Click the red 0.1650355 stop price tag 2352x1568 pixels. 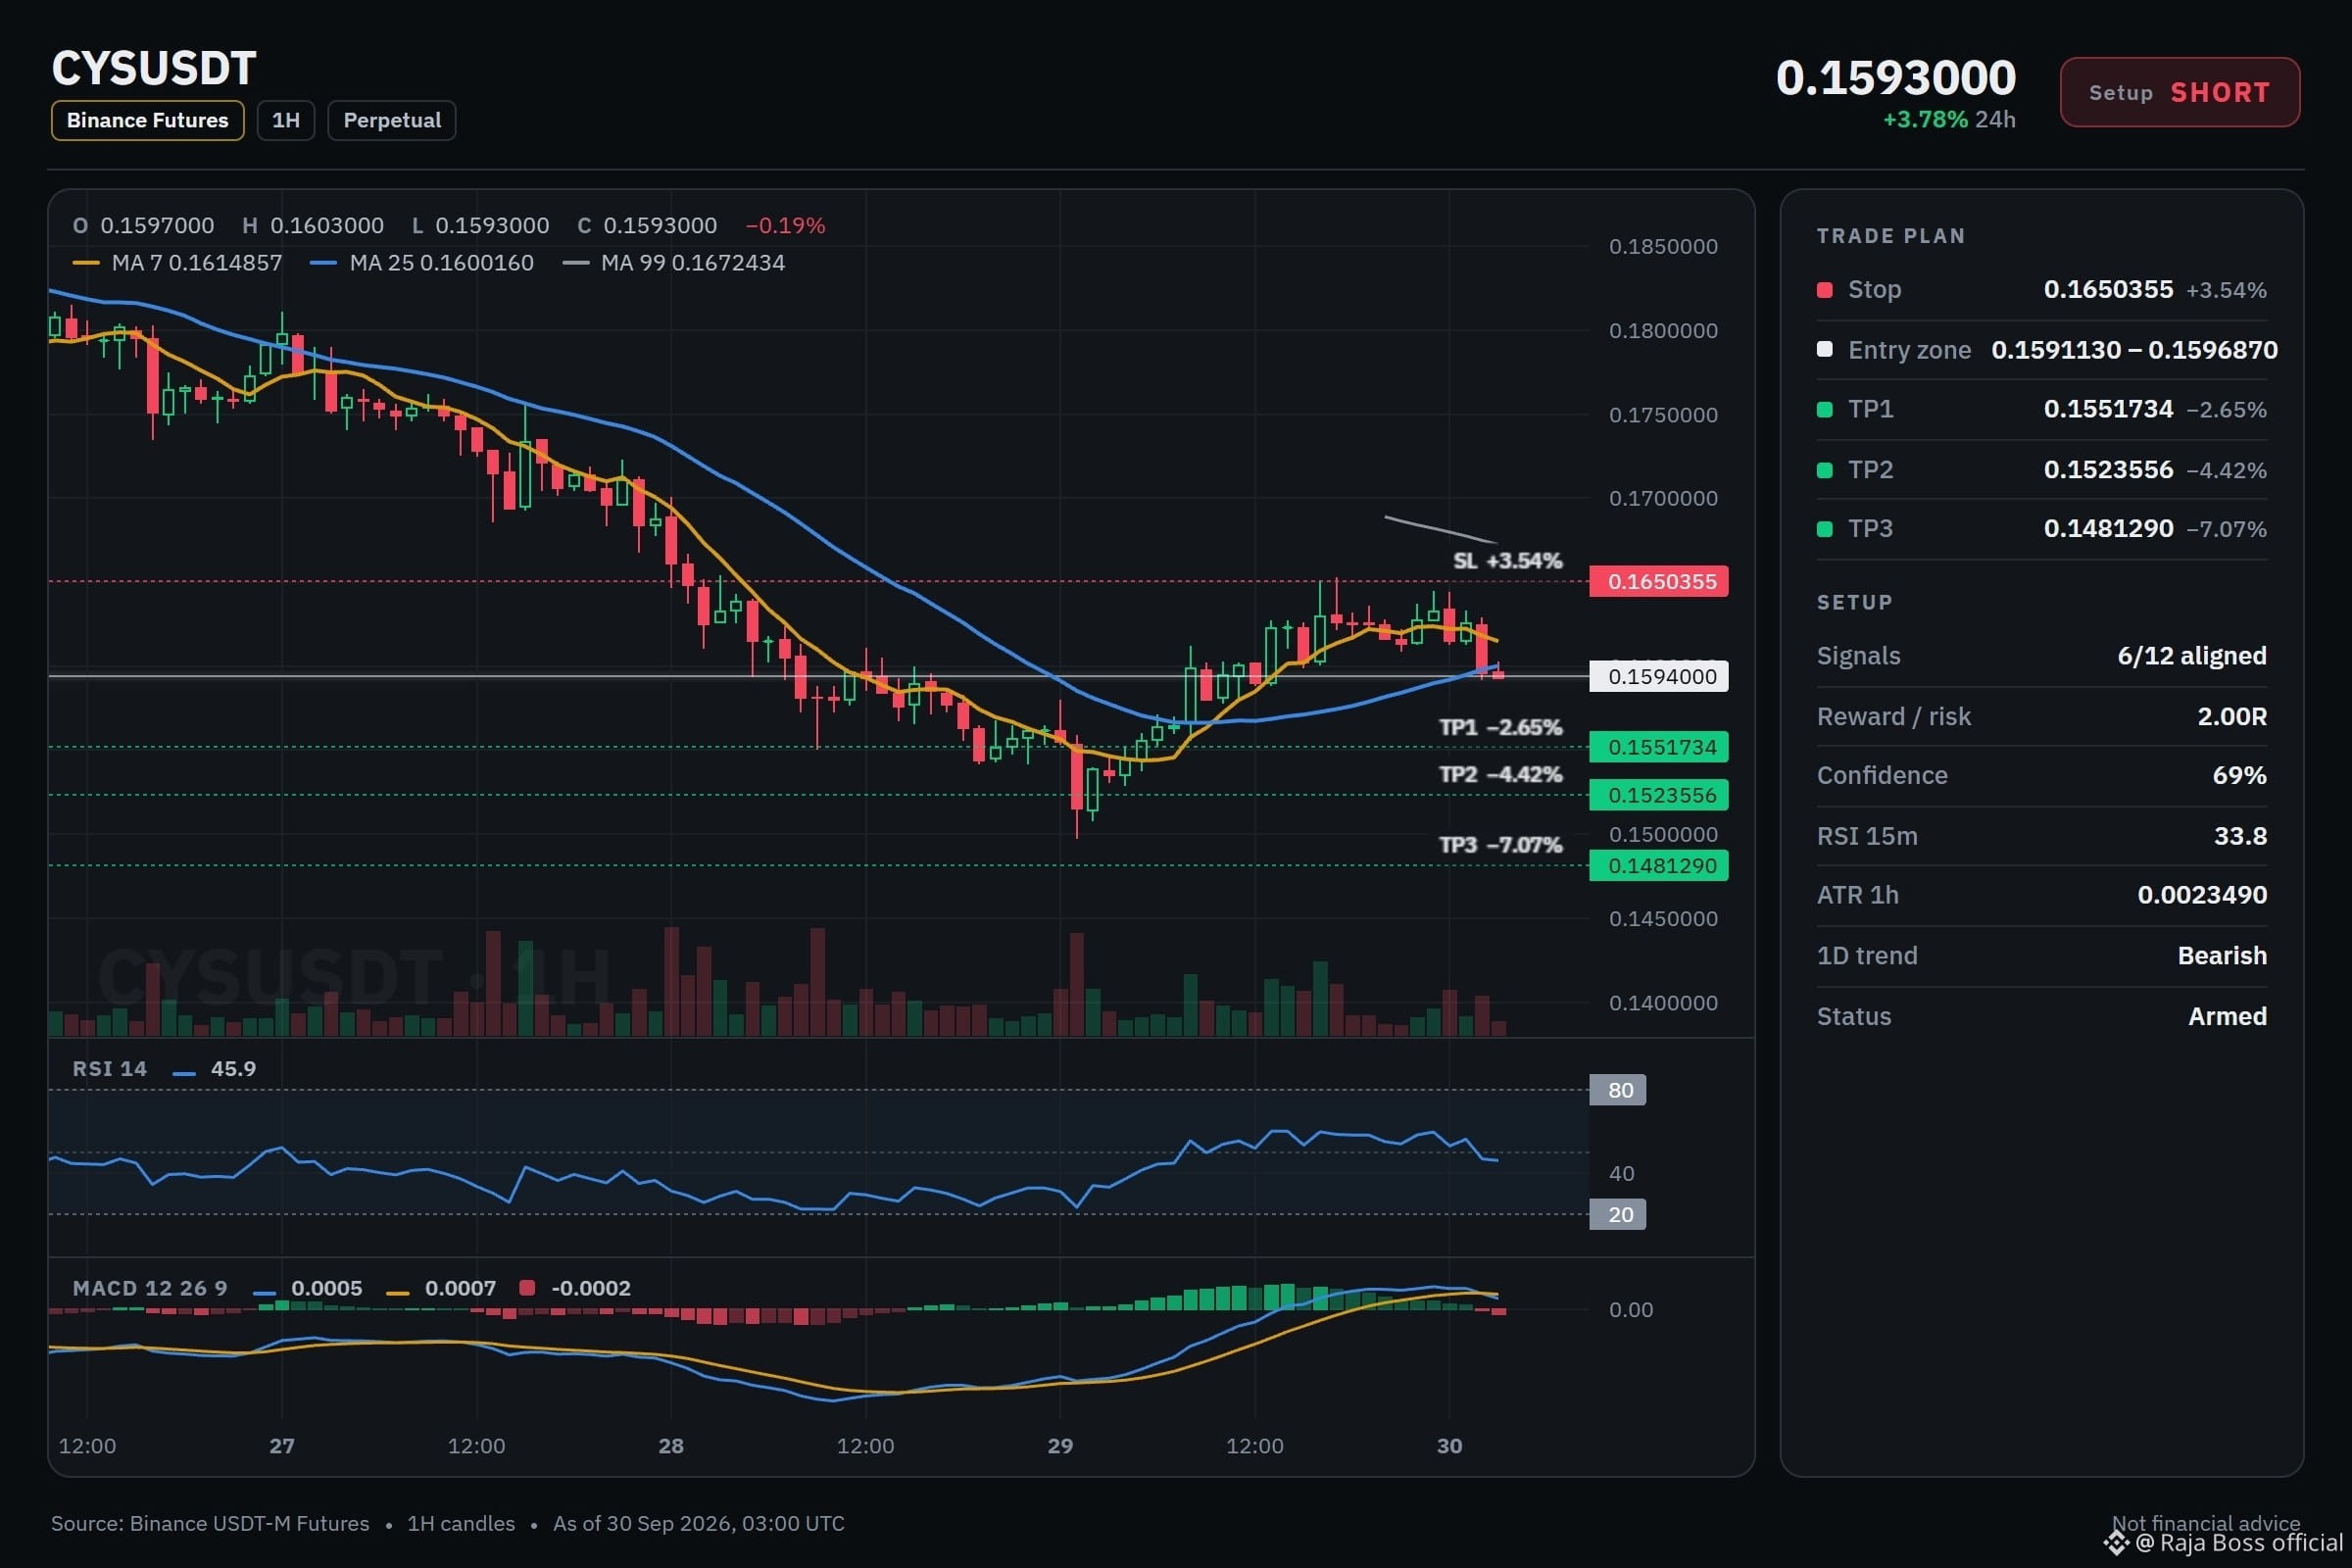click(1659, 581)
